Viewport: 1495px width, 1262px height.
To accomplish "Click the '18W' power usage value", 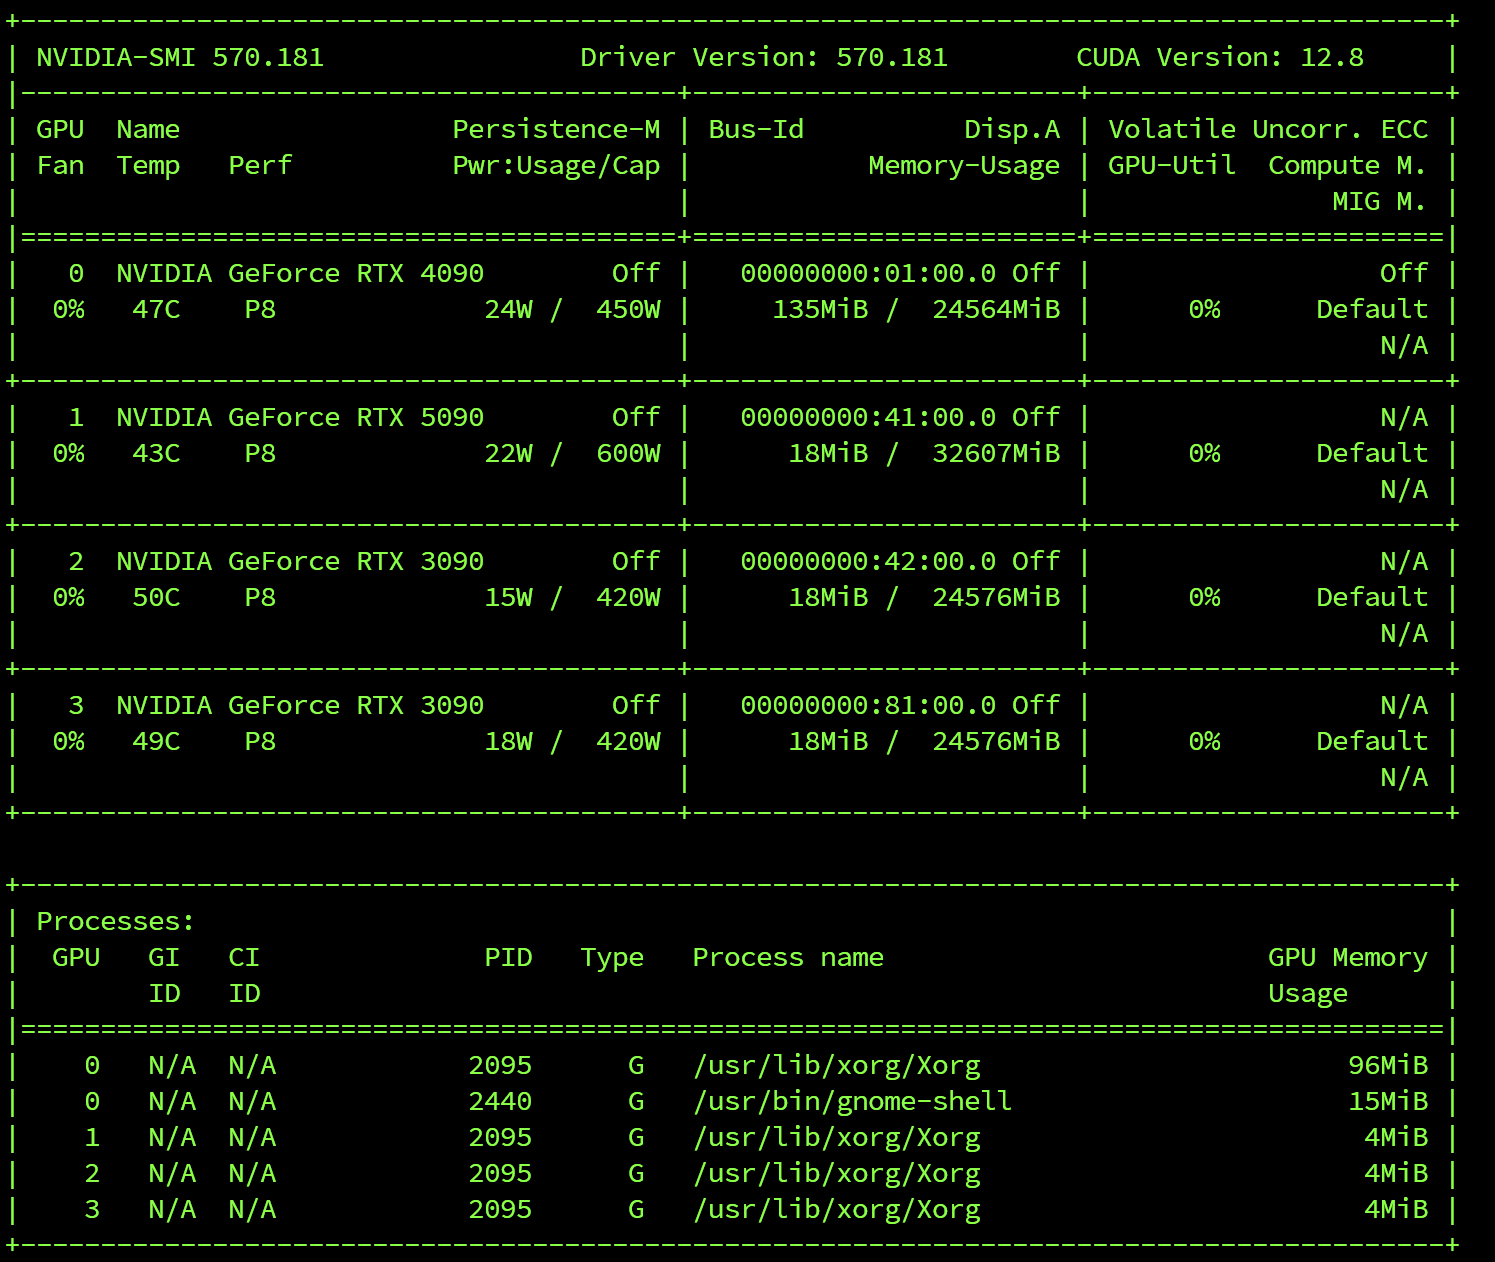I will (x=508, y=741).
